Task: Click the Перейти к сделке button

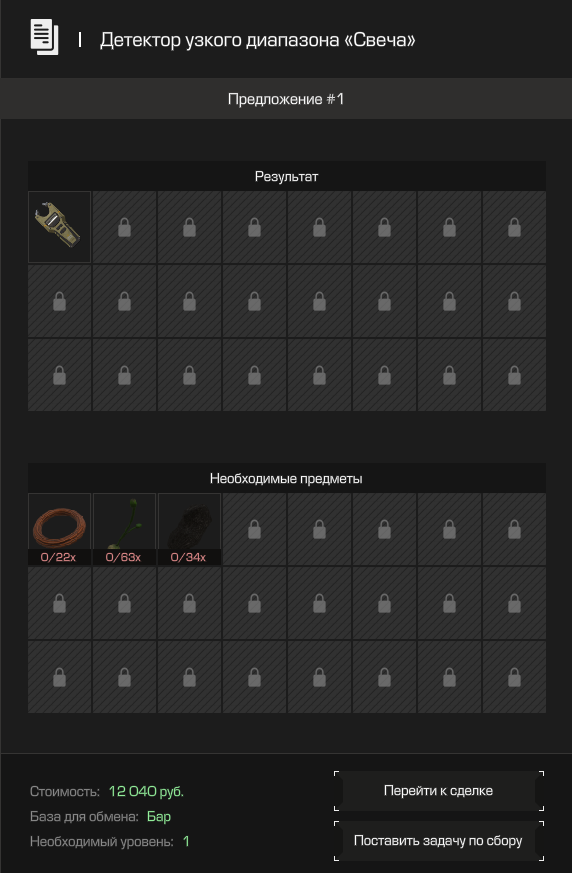Action: point(439,791)
